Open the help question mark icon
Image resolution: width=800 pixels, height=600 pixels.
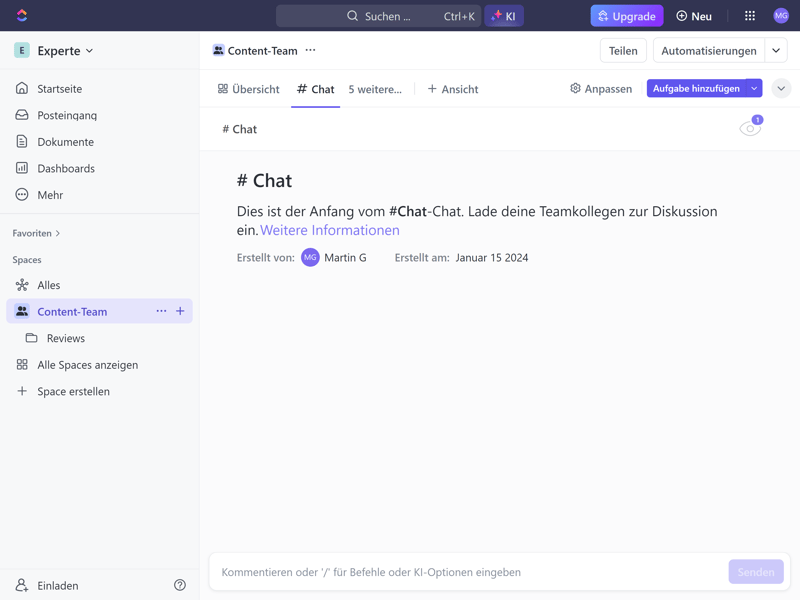coord(180,585)
